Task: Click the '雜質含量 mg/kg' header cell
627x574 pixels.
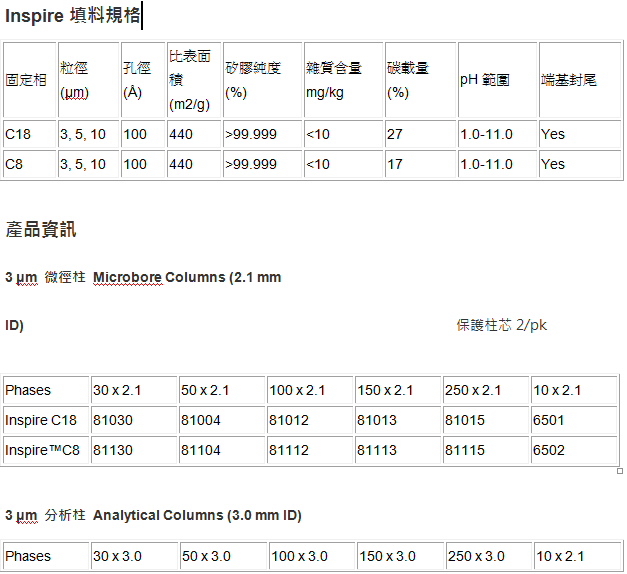Action: click(343, 80)
